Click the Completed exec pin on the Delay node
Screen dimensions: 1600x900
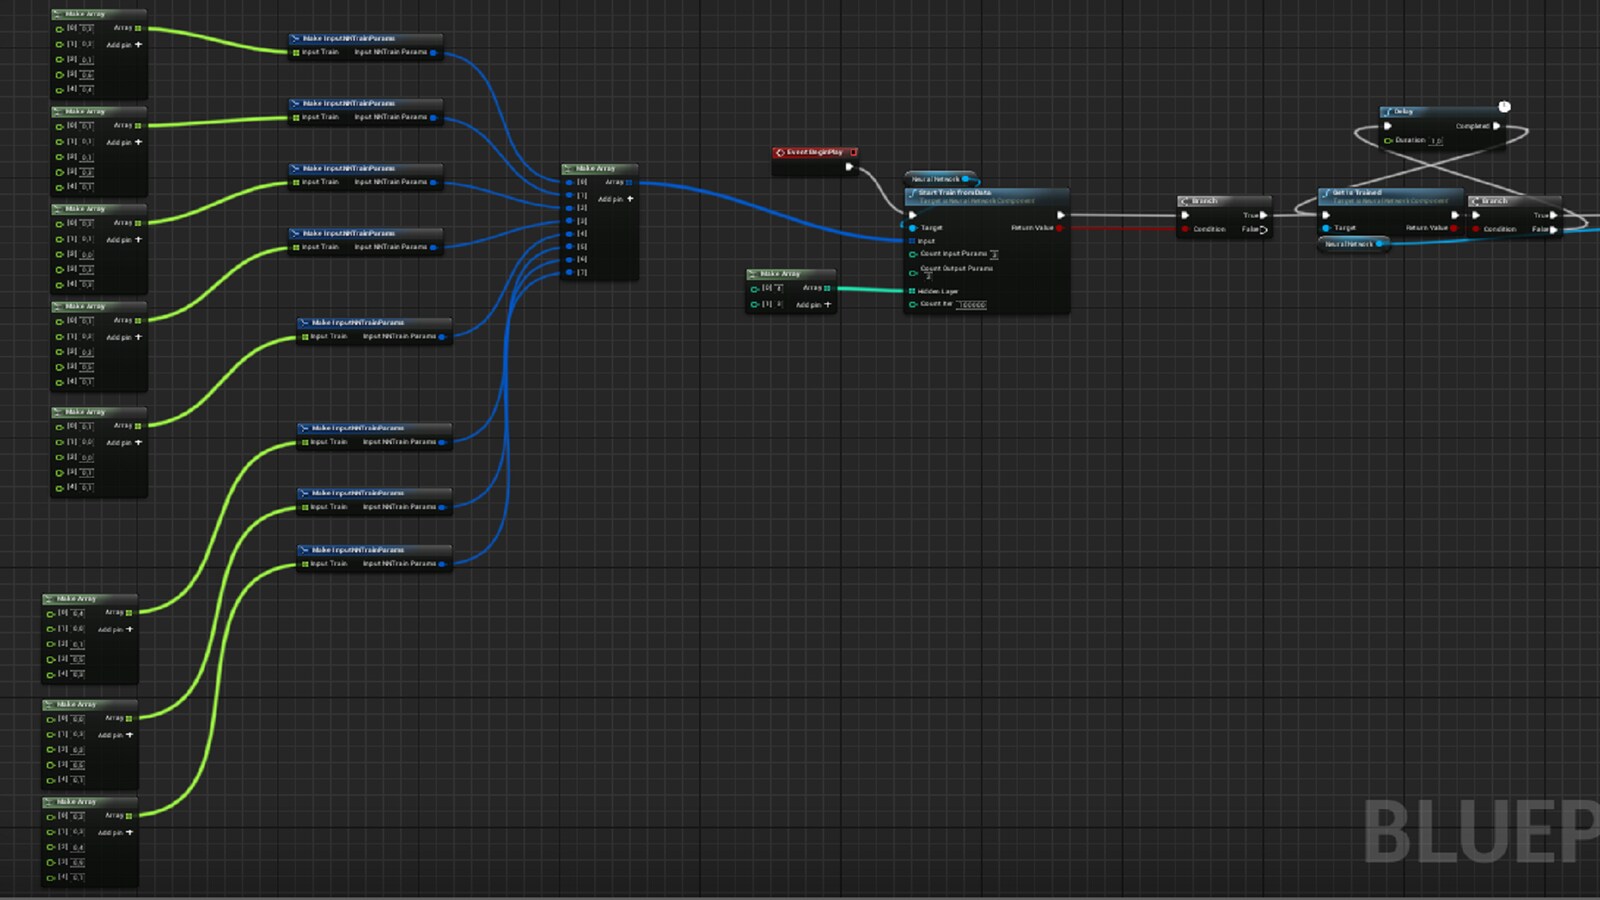(x=1497, y=125)
